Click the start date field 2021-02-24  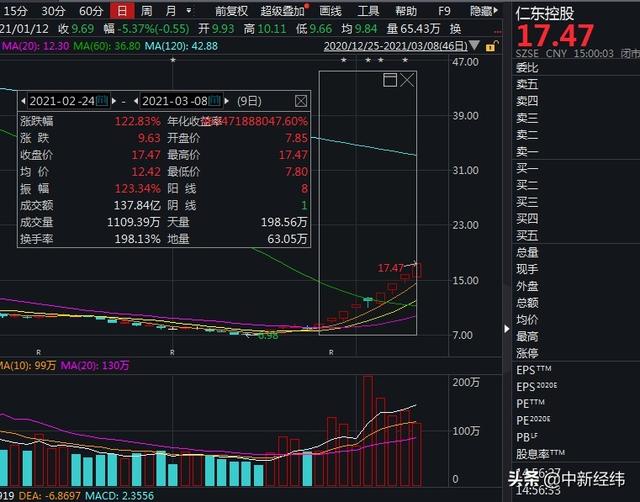[62, 101]
